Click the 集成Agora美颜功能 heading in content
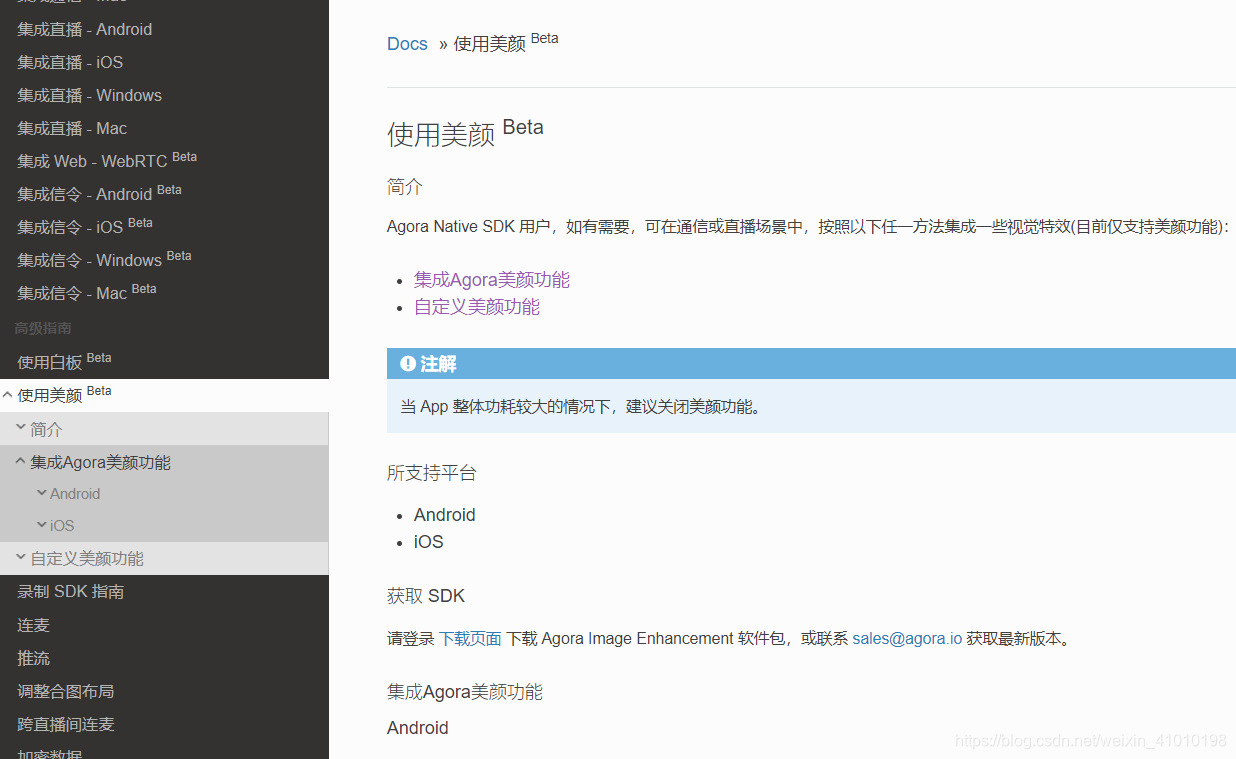The image size is (1236, 759). [465, 692]
